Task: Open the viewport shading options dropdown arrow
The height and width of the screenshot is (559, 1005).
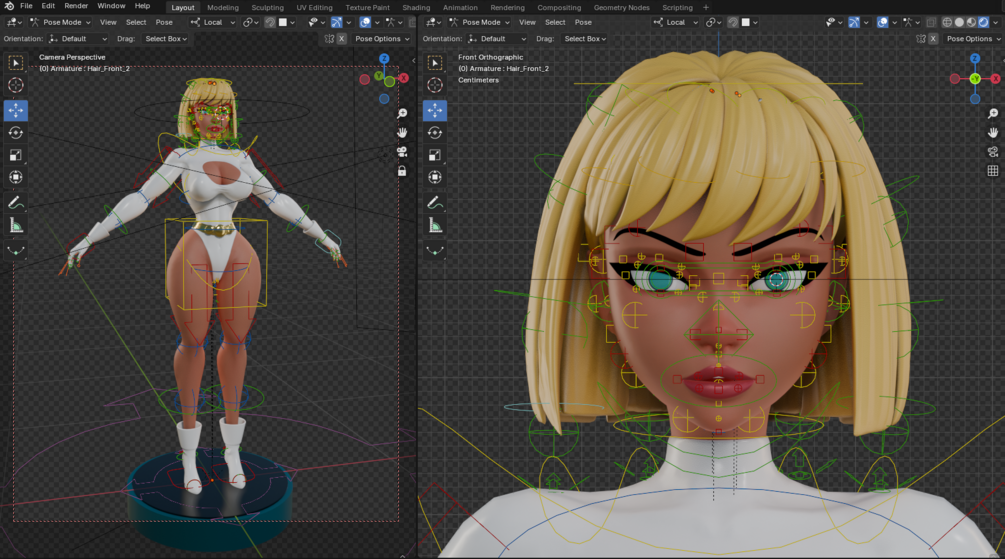Action: coord(997,22)
